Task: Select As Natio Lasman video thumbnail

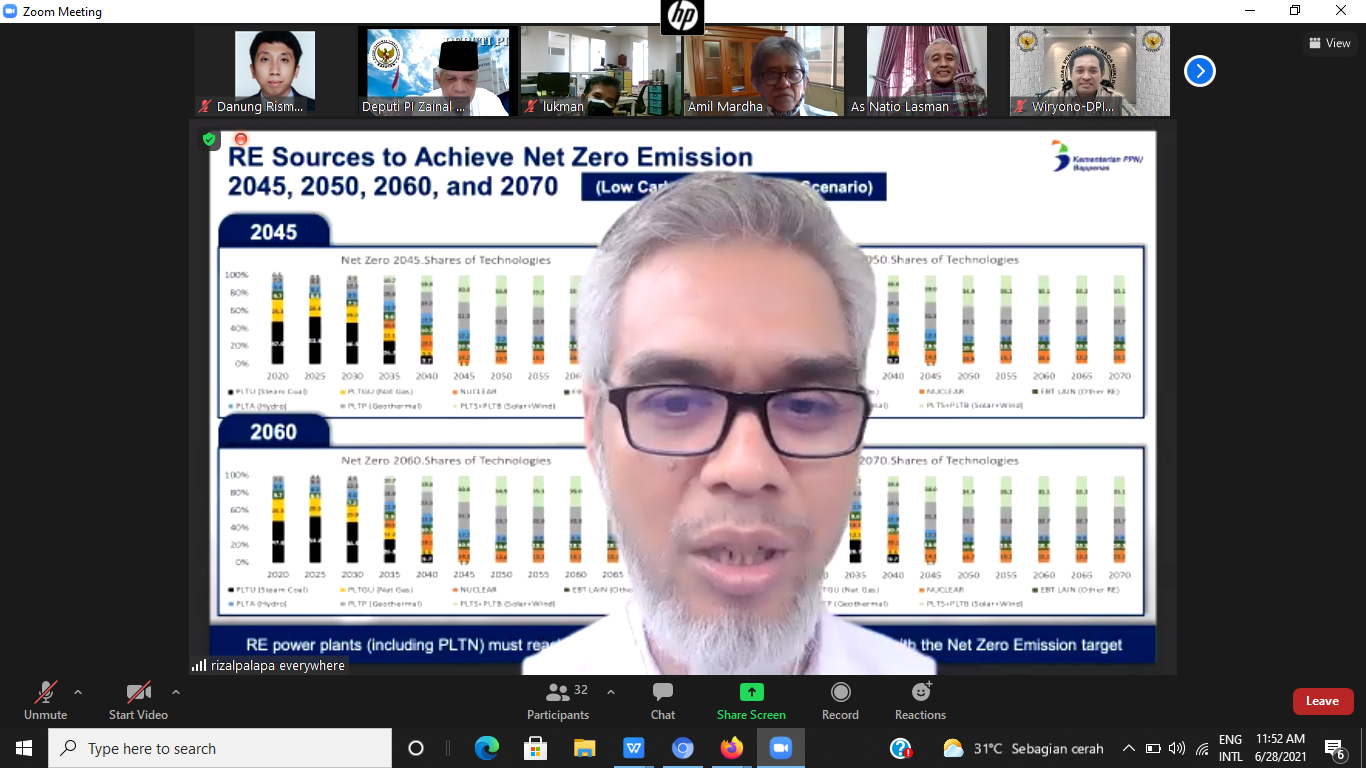Action: [x=925, y=71]
